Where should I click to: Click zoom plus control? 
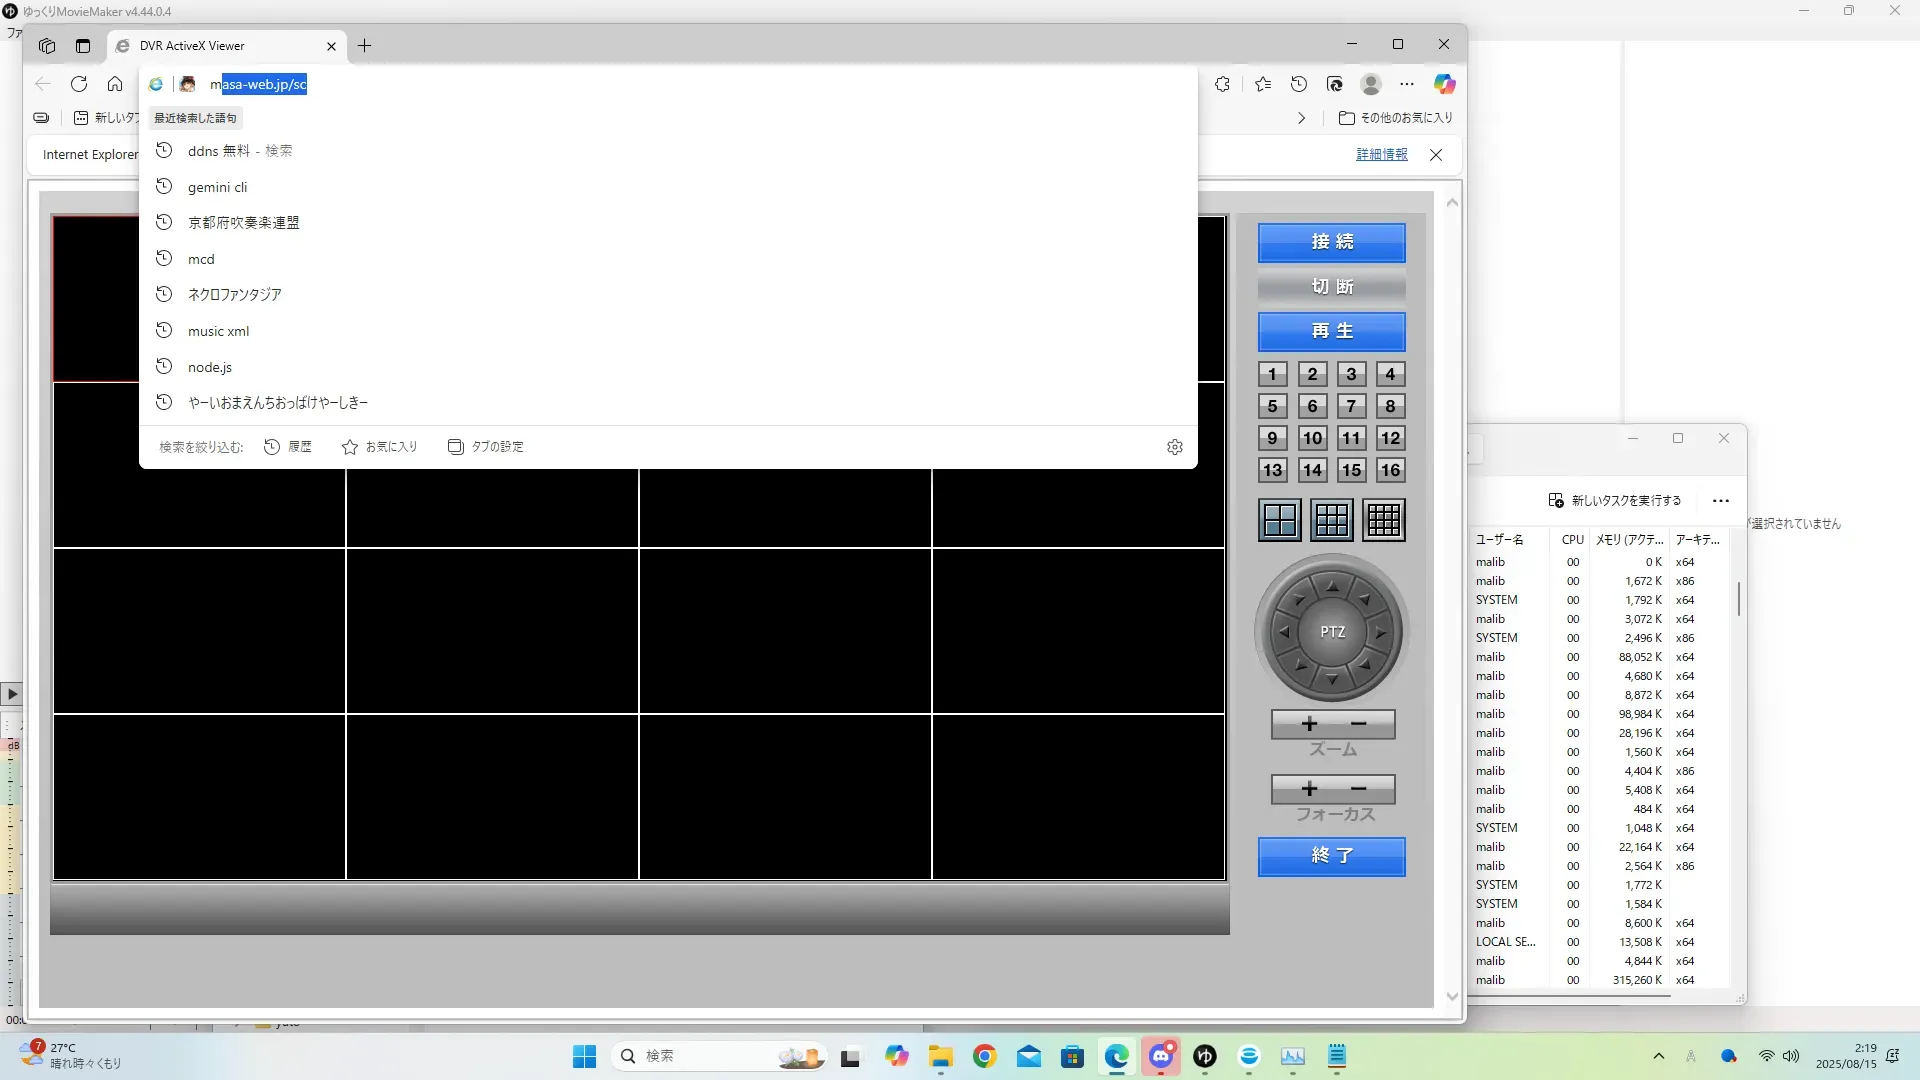[x=1309, y=724]
